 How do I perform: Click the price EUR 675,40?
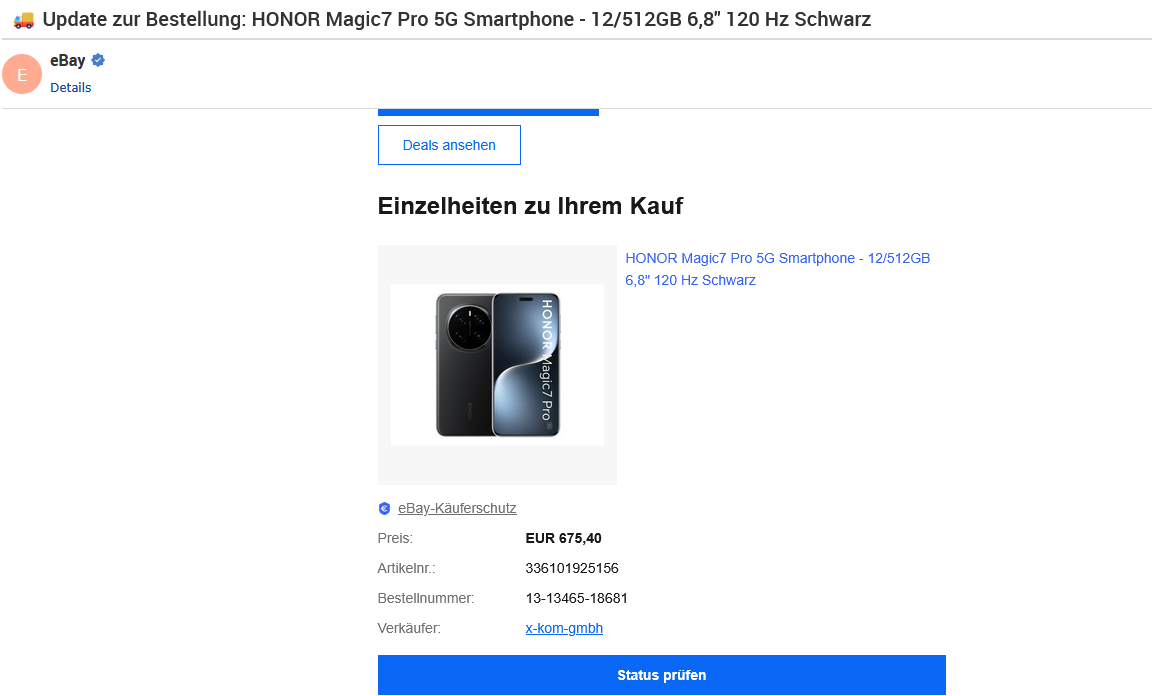point(563,538)
